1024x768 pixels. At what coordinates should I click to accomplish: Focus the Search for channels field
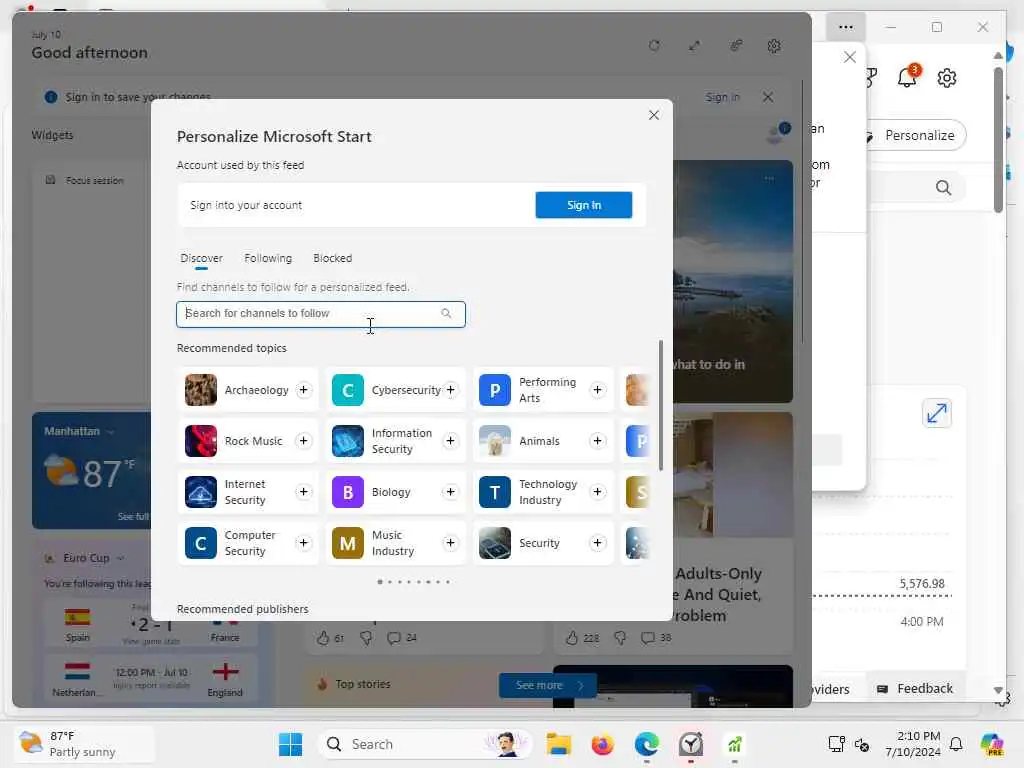click(321, 314)
